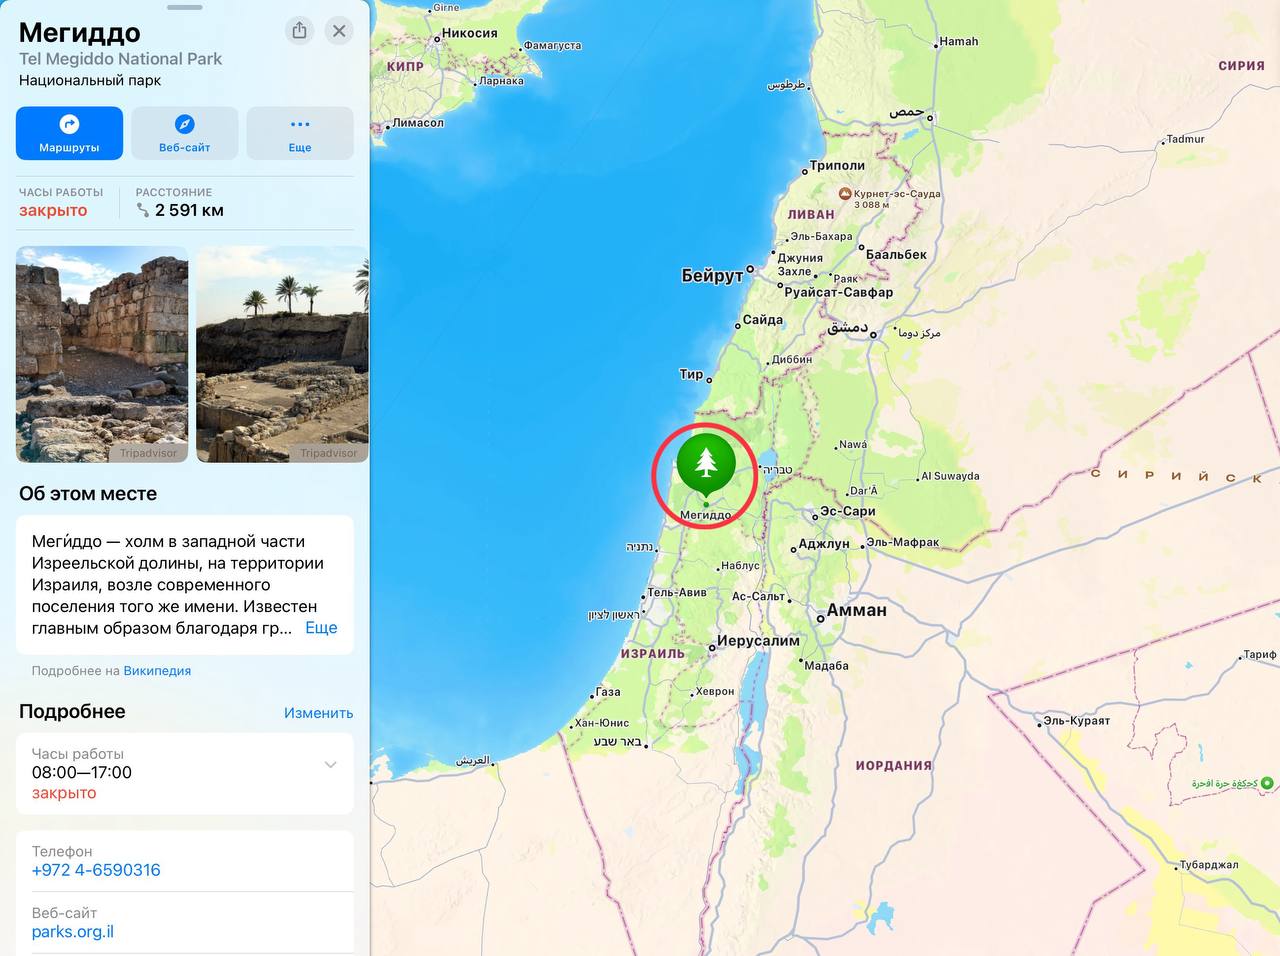Open the Википедия link
Image resolution: width=1280 pixels, height=956 pixels.
pyautogui.click(x=157, y=671)
